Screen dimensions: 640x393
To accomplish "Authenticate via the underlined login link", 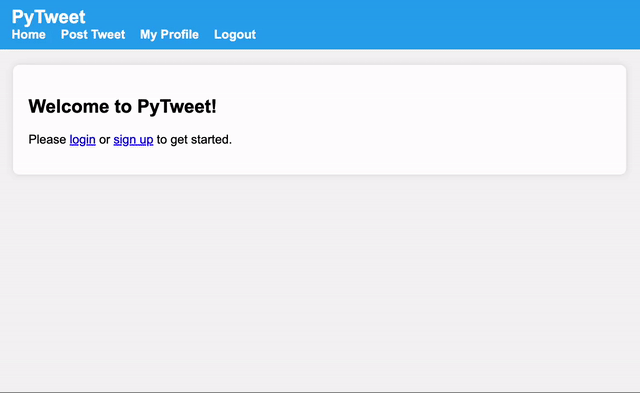I will click(x=82, y=140).
